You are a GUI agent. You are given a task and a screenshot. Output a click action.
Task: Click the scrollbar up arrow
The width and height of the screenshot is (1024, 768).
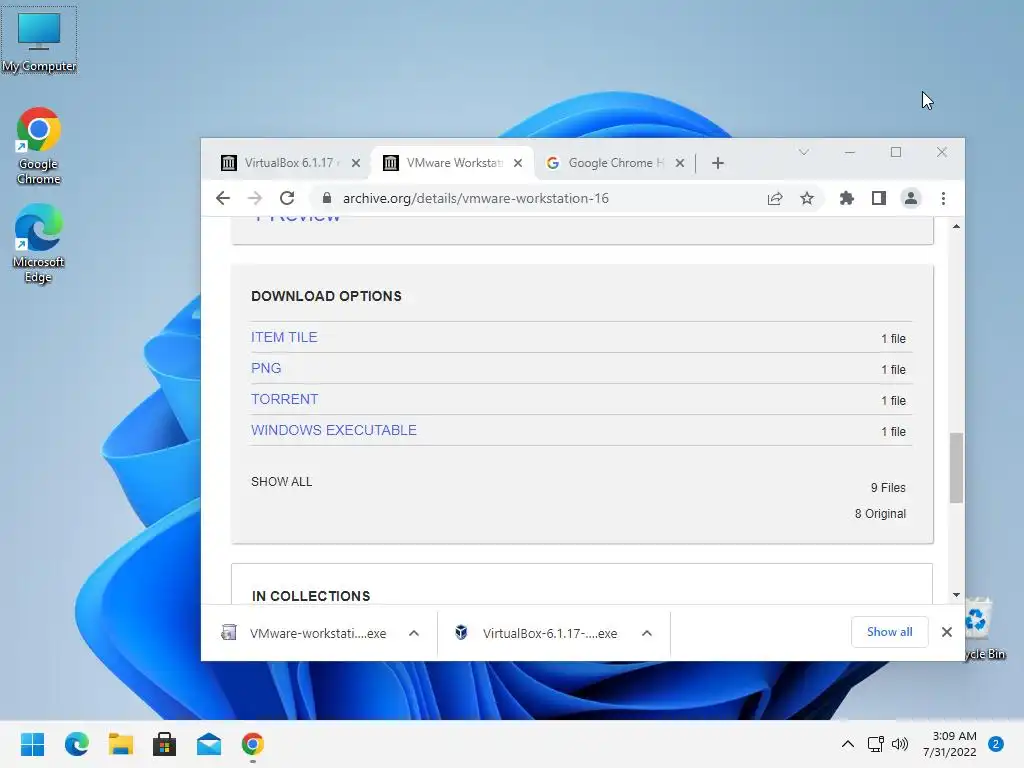pos(956,226)
